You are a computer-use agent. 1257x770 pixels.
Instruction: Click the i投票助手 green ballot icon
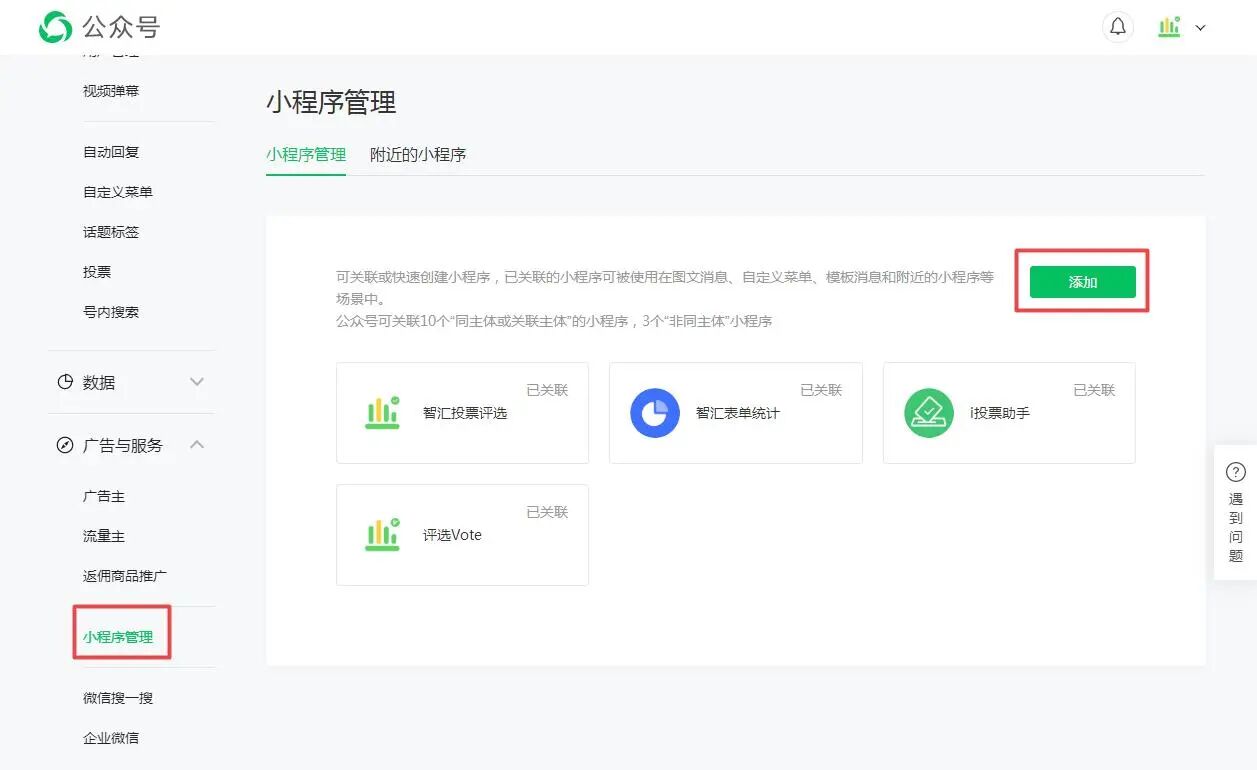[929, 413]
